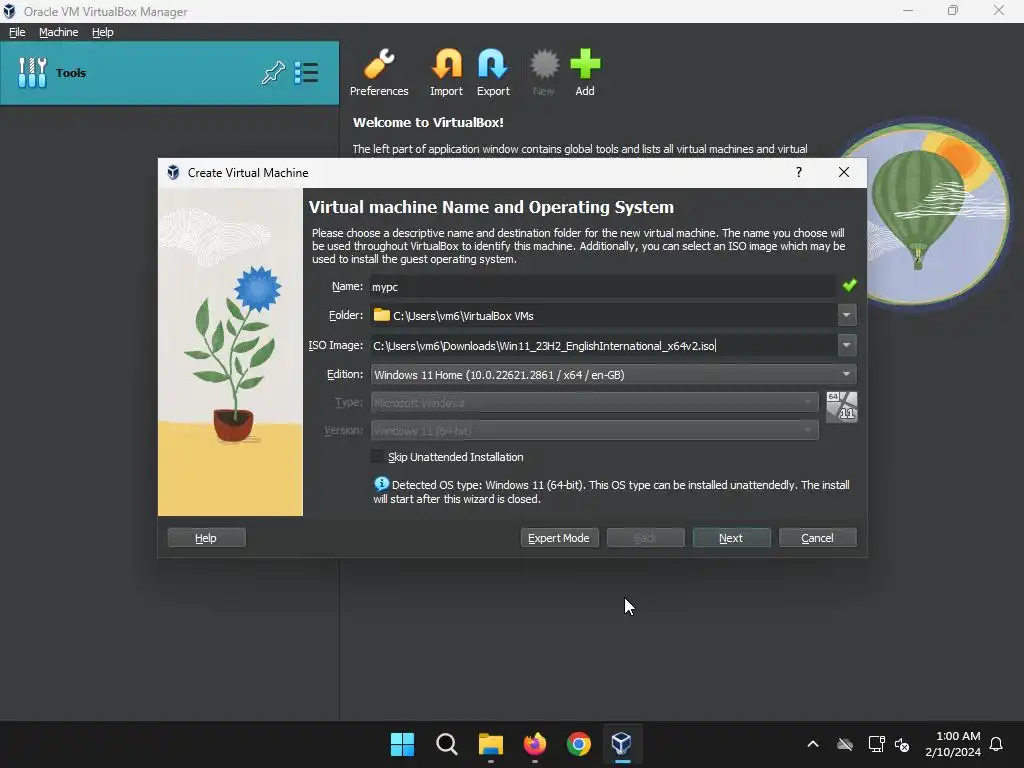Viewport: 1024px width, 768px height.
Task: Close the Create Virtual Machine dialog
Action: tap(844, 172)
